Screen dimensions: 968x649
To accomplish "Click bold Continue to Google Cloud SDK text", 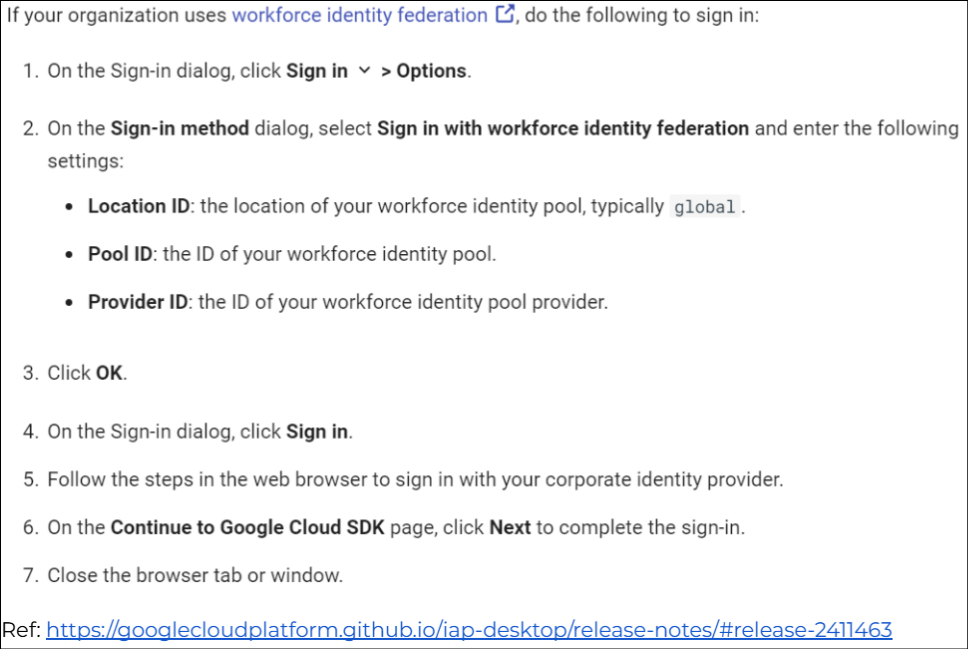I will 247,527.
